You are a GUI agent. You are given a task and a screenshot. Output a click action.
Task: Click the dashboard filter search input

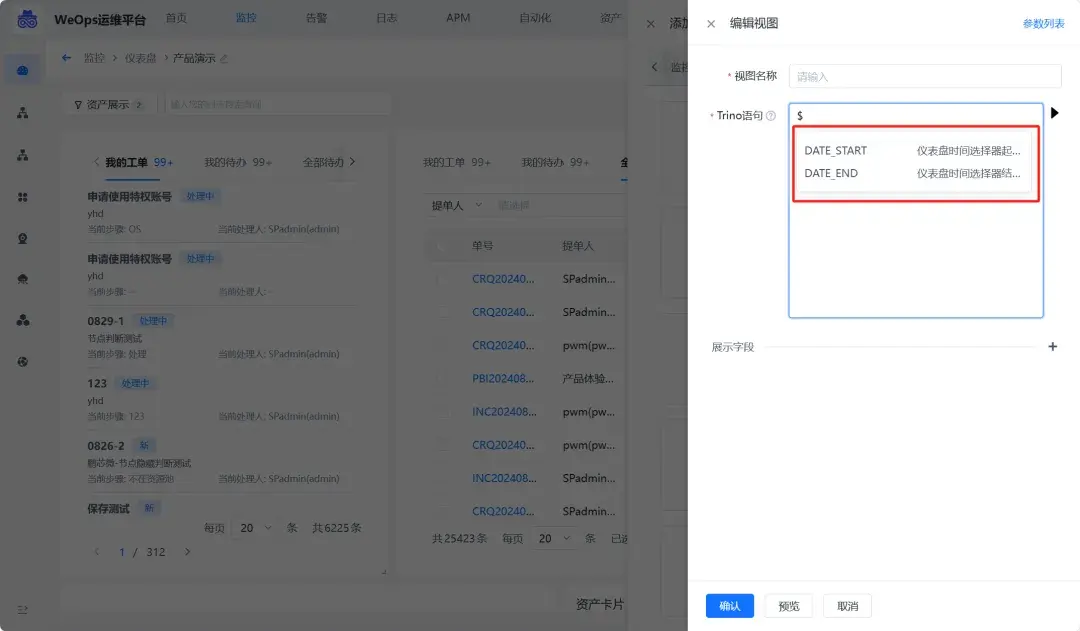tap(277, 105)
